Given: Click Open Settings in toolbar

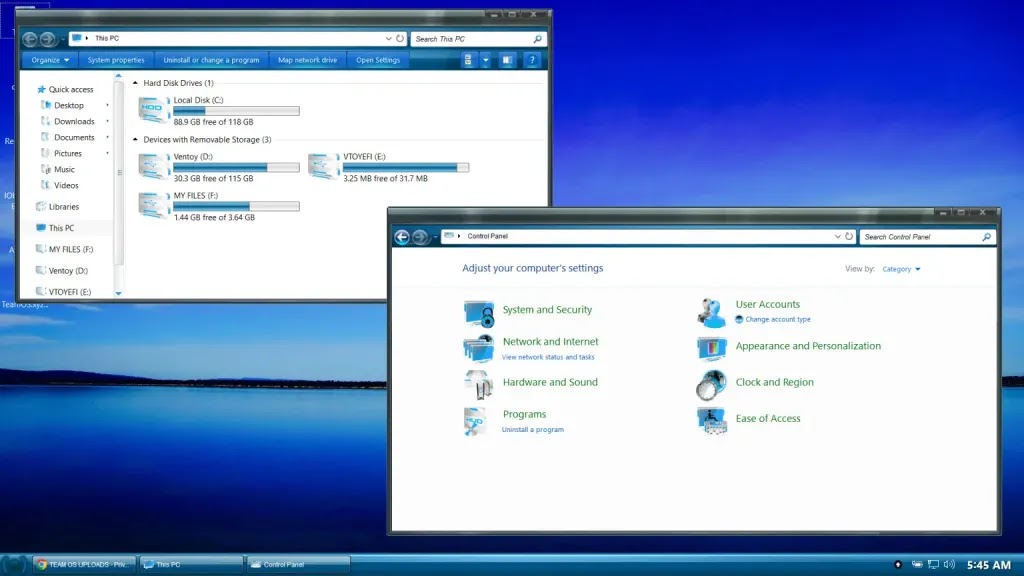Looking at the screenshot, I should pos(378,60).
